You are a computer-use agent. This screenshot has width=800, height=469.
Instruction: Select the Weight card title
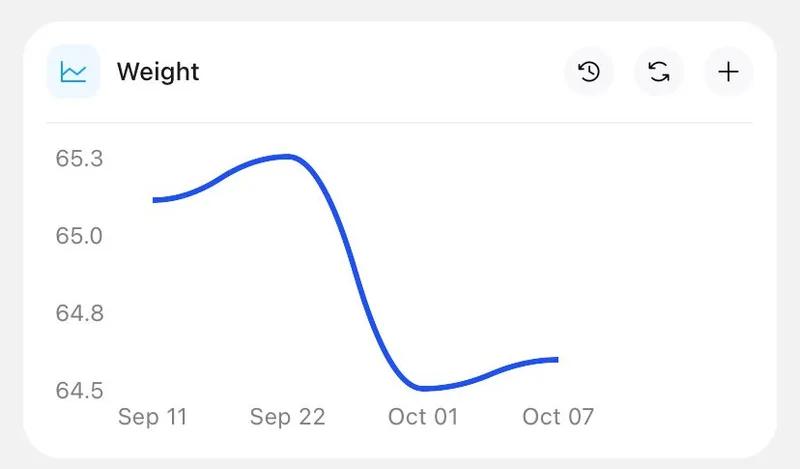pyautogui.click(x=158, y=72)
